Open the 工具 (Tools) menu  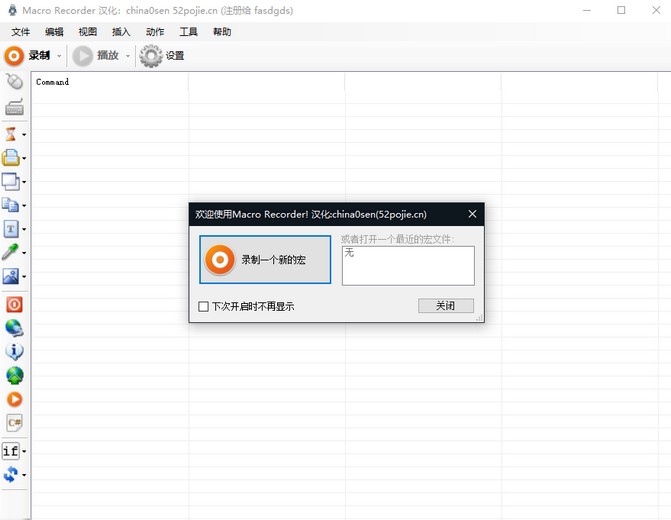[x=188, y=32]
